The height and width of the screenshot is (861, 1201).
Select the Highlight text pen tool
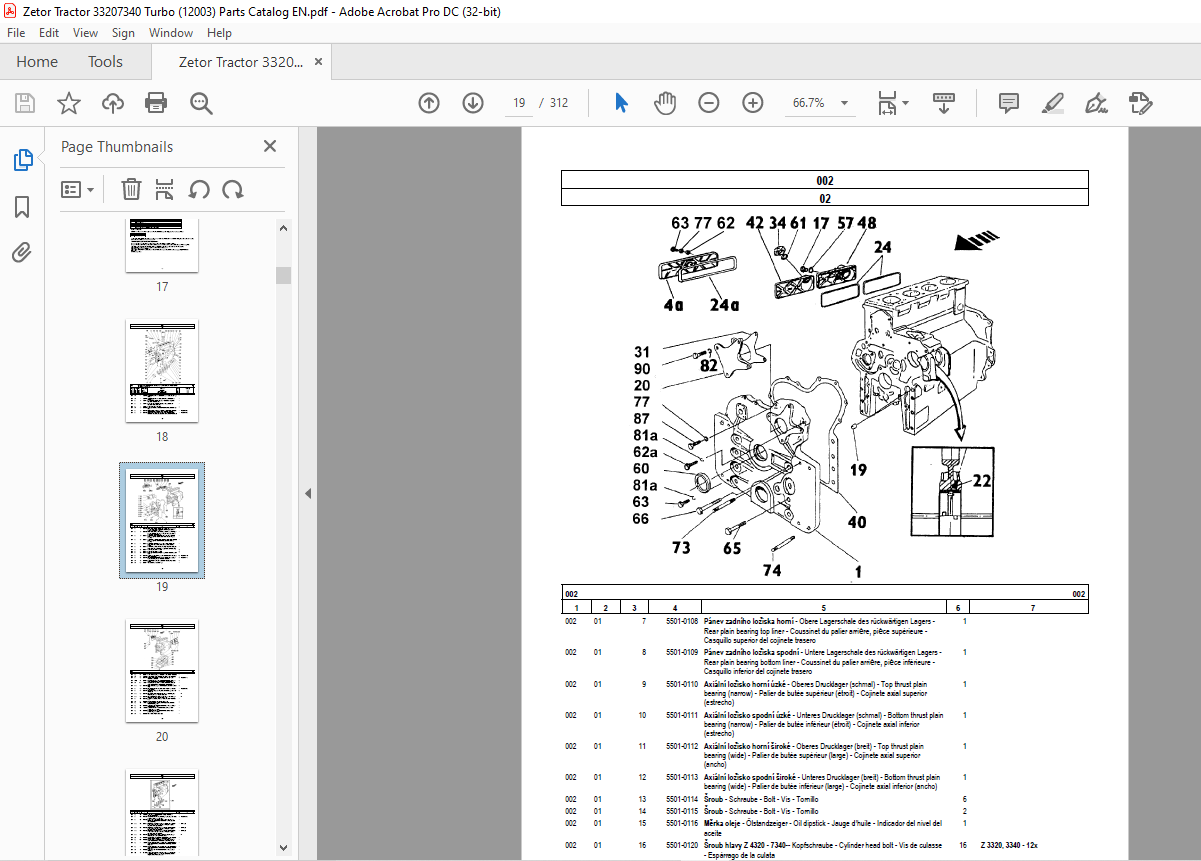[1053, 103]
